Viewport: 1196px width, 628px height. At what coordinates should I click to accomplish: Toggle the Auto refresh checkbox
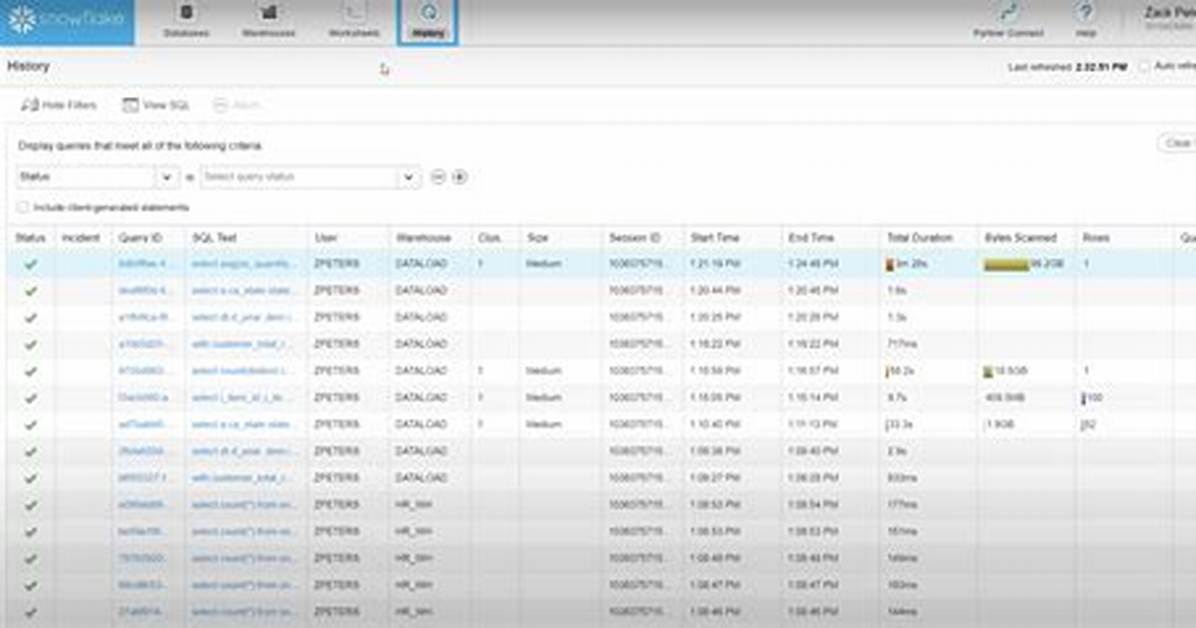click(x=1144, y=66)
